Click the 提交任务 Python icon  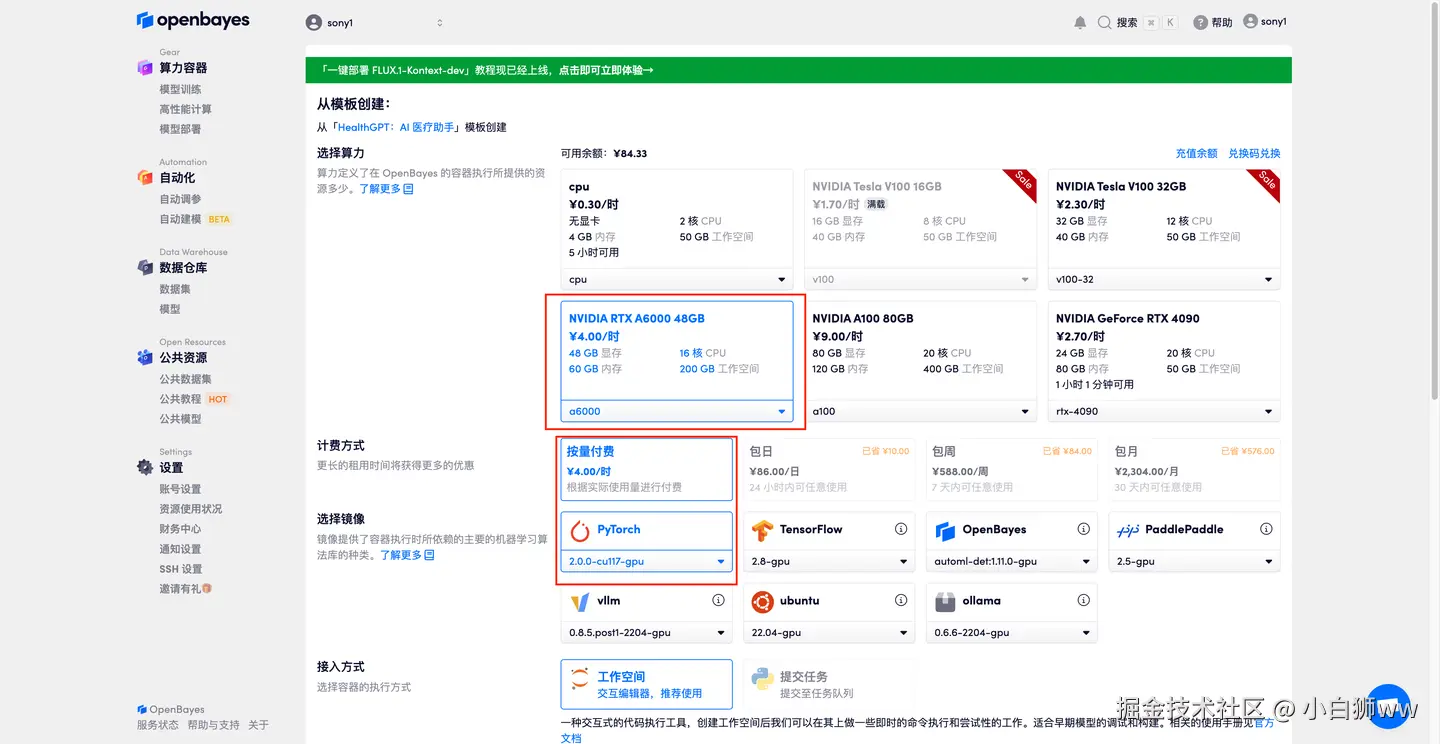click(762, 680)
